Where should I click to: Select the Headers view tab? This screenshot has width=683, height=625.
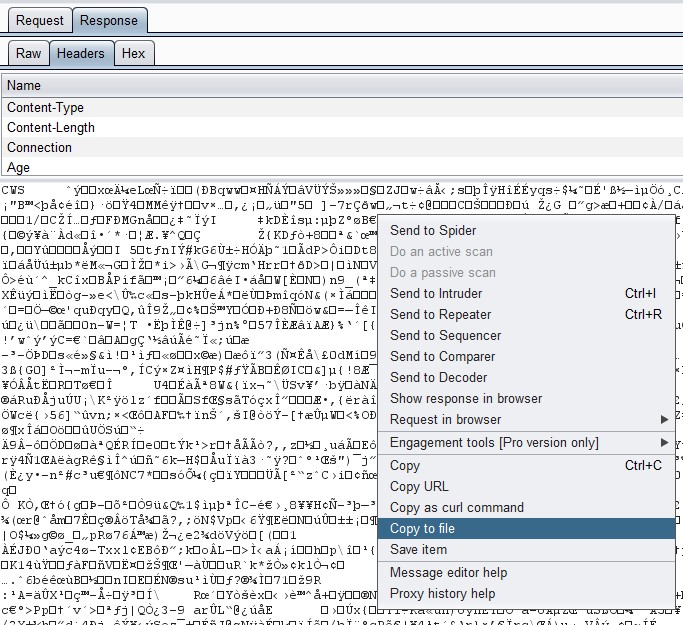[81, 53]
